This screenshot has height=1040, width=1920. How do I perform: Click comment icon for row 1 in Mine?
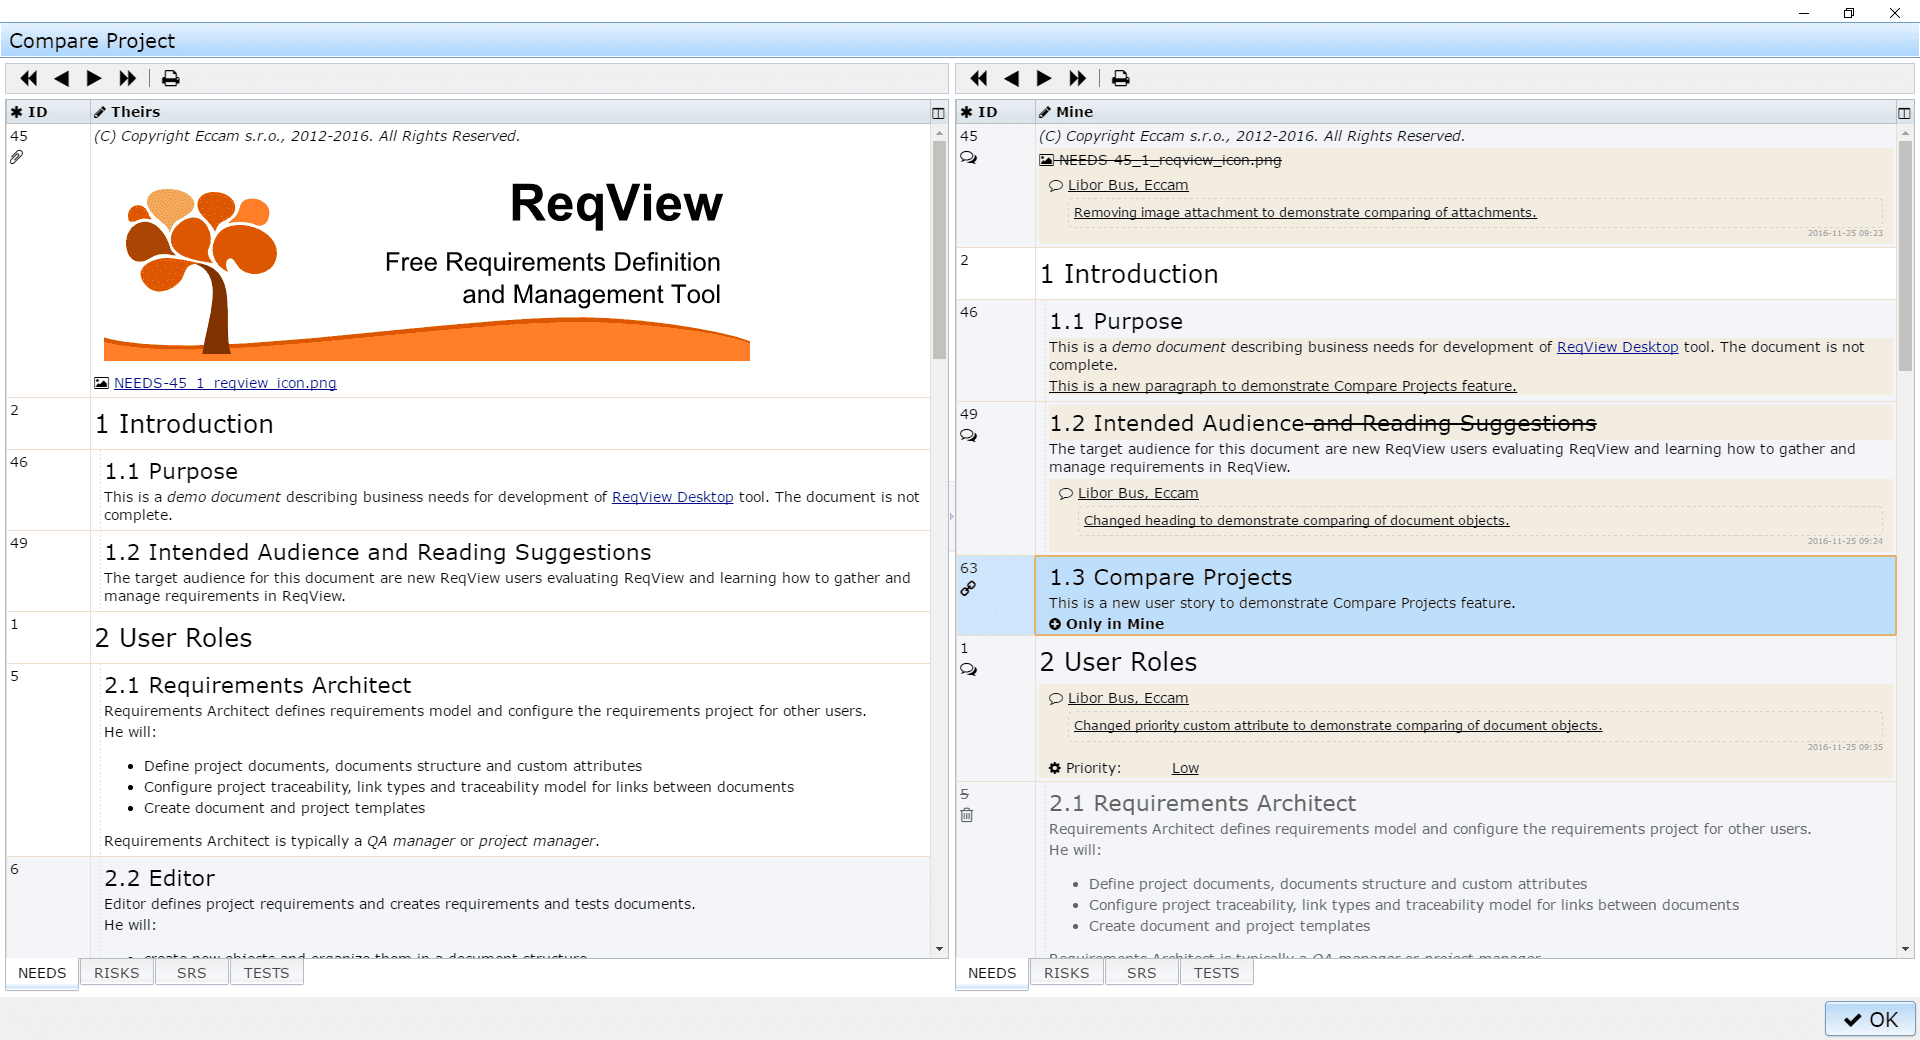click(x=968, y=670)
